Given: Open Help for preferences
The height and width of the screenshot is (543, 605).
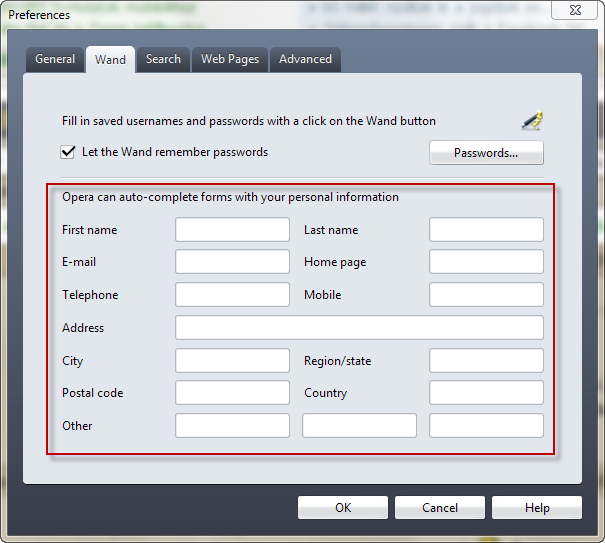Looking at the screenshot, I should (537, 507).
